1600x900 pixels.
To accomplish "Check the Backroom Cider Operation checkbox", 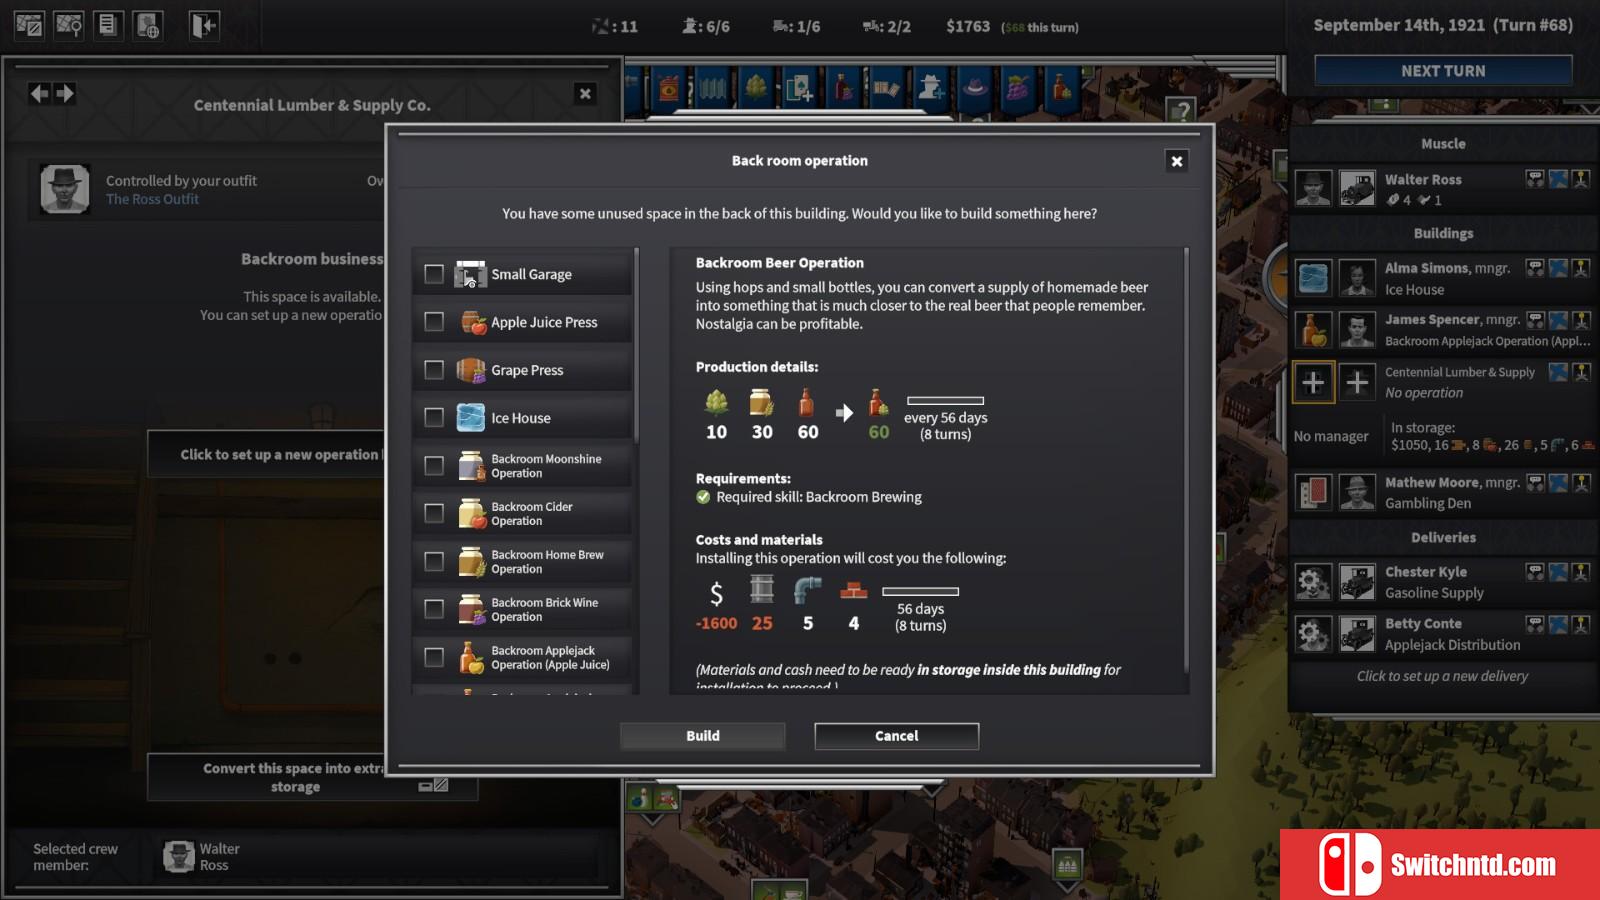I will [x=434, y=513].
